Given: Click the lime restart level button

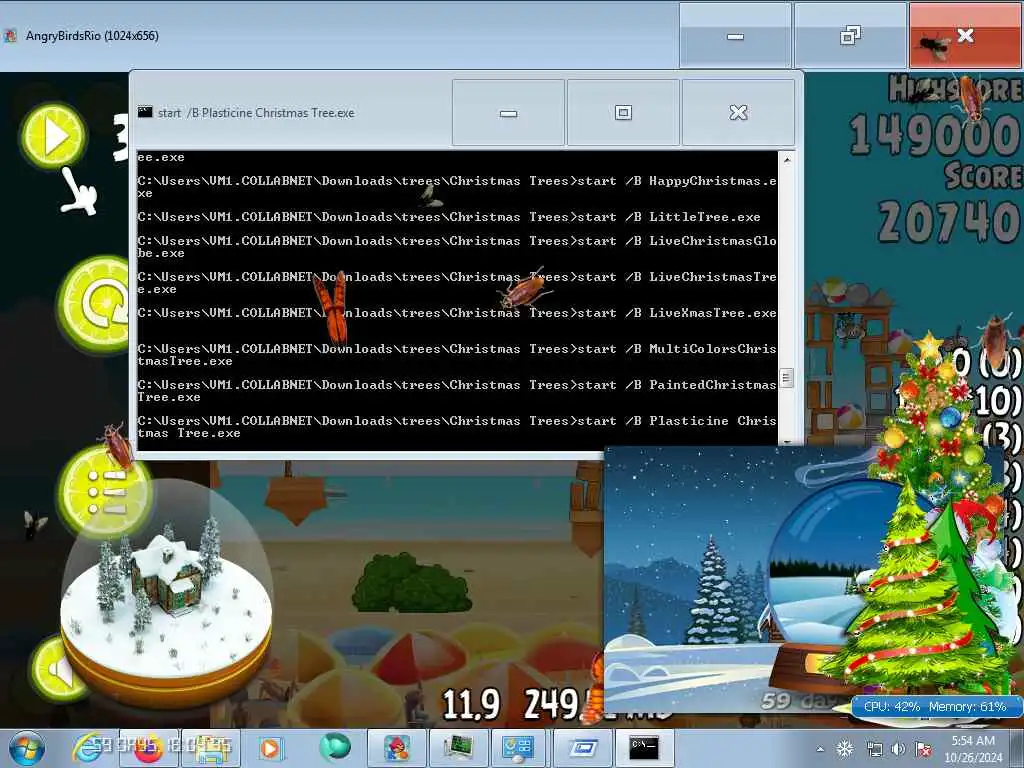Looking at the screenshot, I should (x=97, y=304).
